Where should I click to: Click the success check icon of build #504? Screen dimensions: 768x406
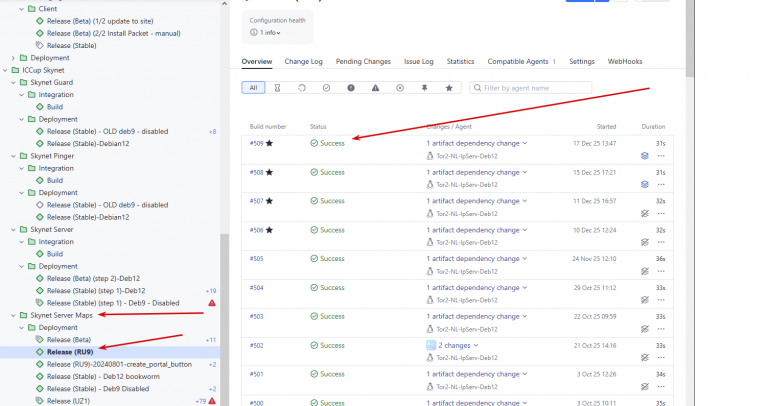click(314, 287)
